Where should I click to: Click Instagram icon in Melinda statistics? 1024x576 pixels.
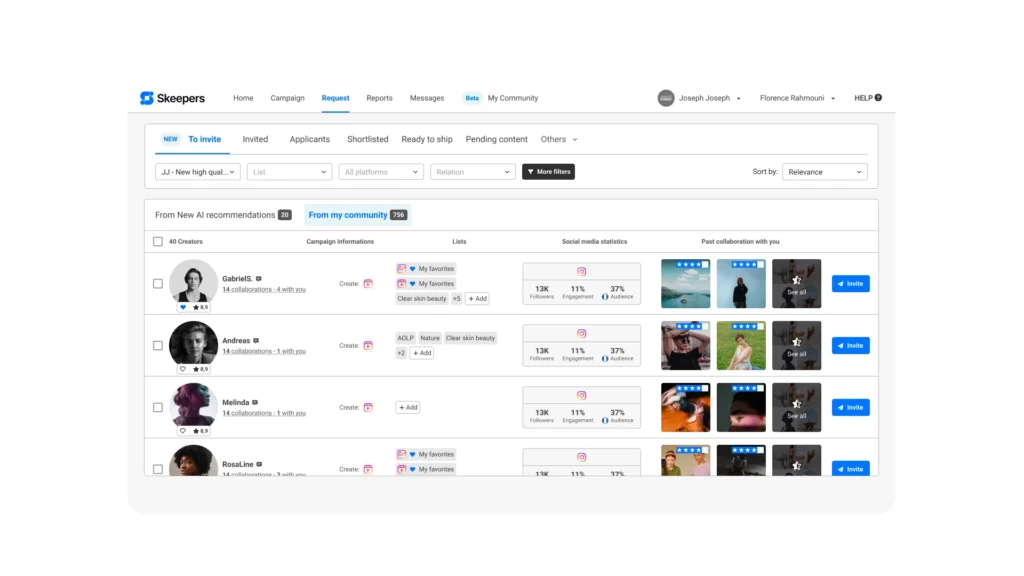[581, 395]
